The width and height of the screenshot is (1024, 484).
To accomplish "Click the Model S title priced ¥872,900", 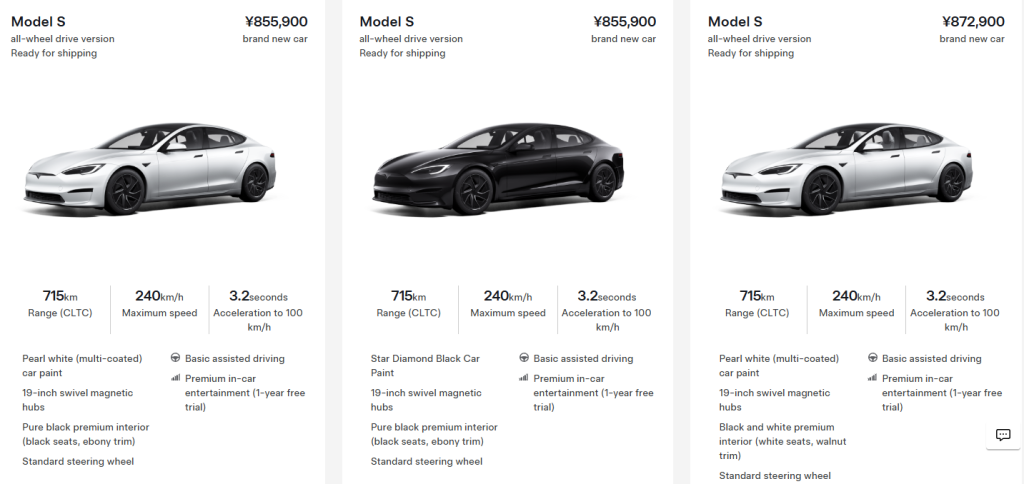I will point(735,21).
